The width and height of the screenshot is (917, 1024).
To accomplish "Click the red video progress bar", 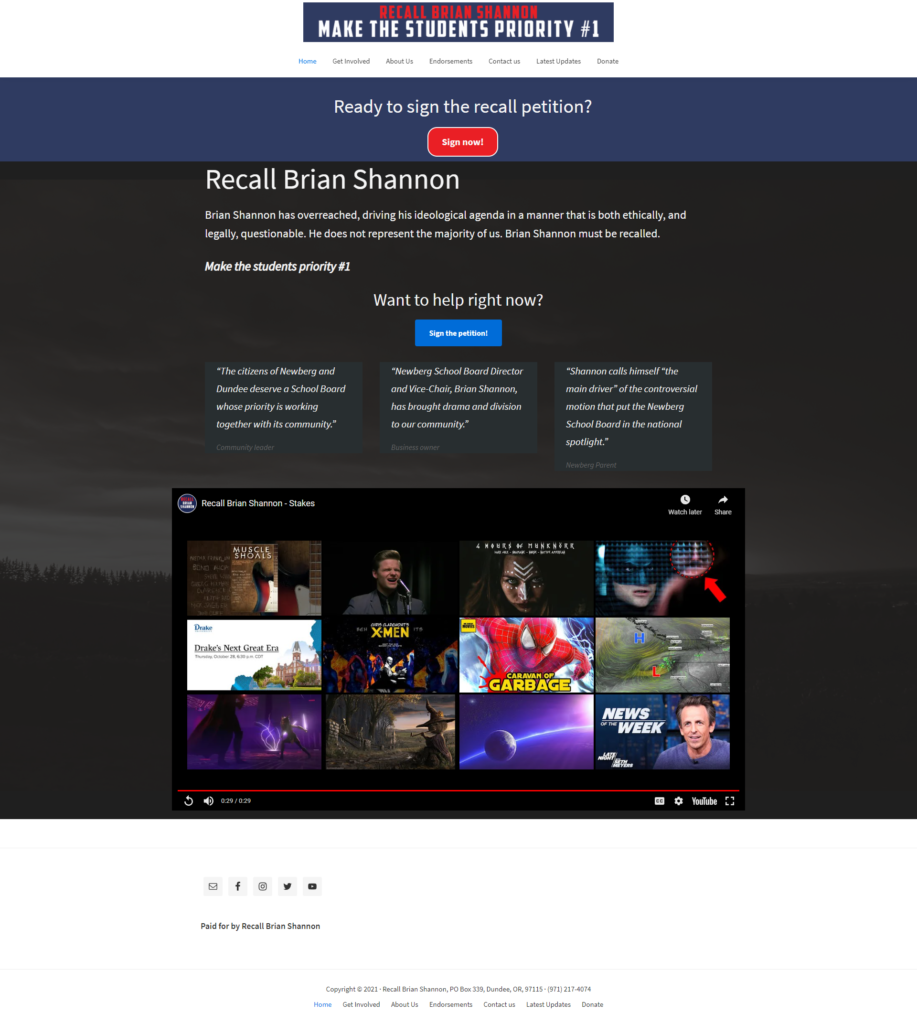I will 458,790.
